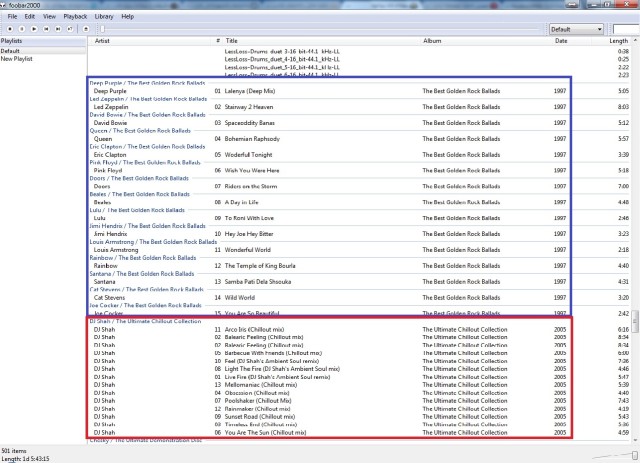The height and width of the screenshot is (463, 640).
Task: Play a random track
Action: click(70, 29)
